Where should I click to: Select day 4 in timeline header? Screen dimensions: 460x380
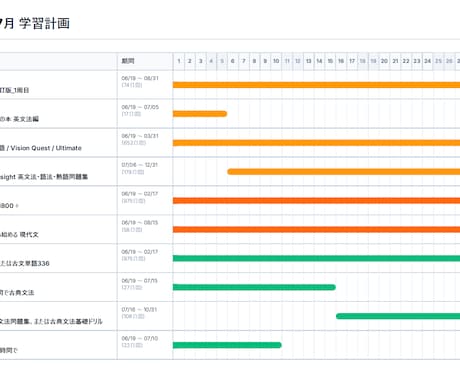[x=211, y=61]
